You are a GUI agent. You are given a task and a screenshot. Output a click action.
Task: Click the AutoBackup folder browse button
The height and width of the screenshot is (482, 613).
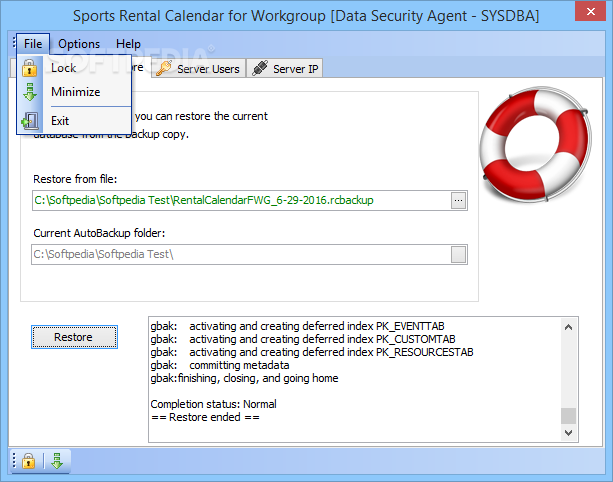pos(458,254)
